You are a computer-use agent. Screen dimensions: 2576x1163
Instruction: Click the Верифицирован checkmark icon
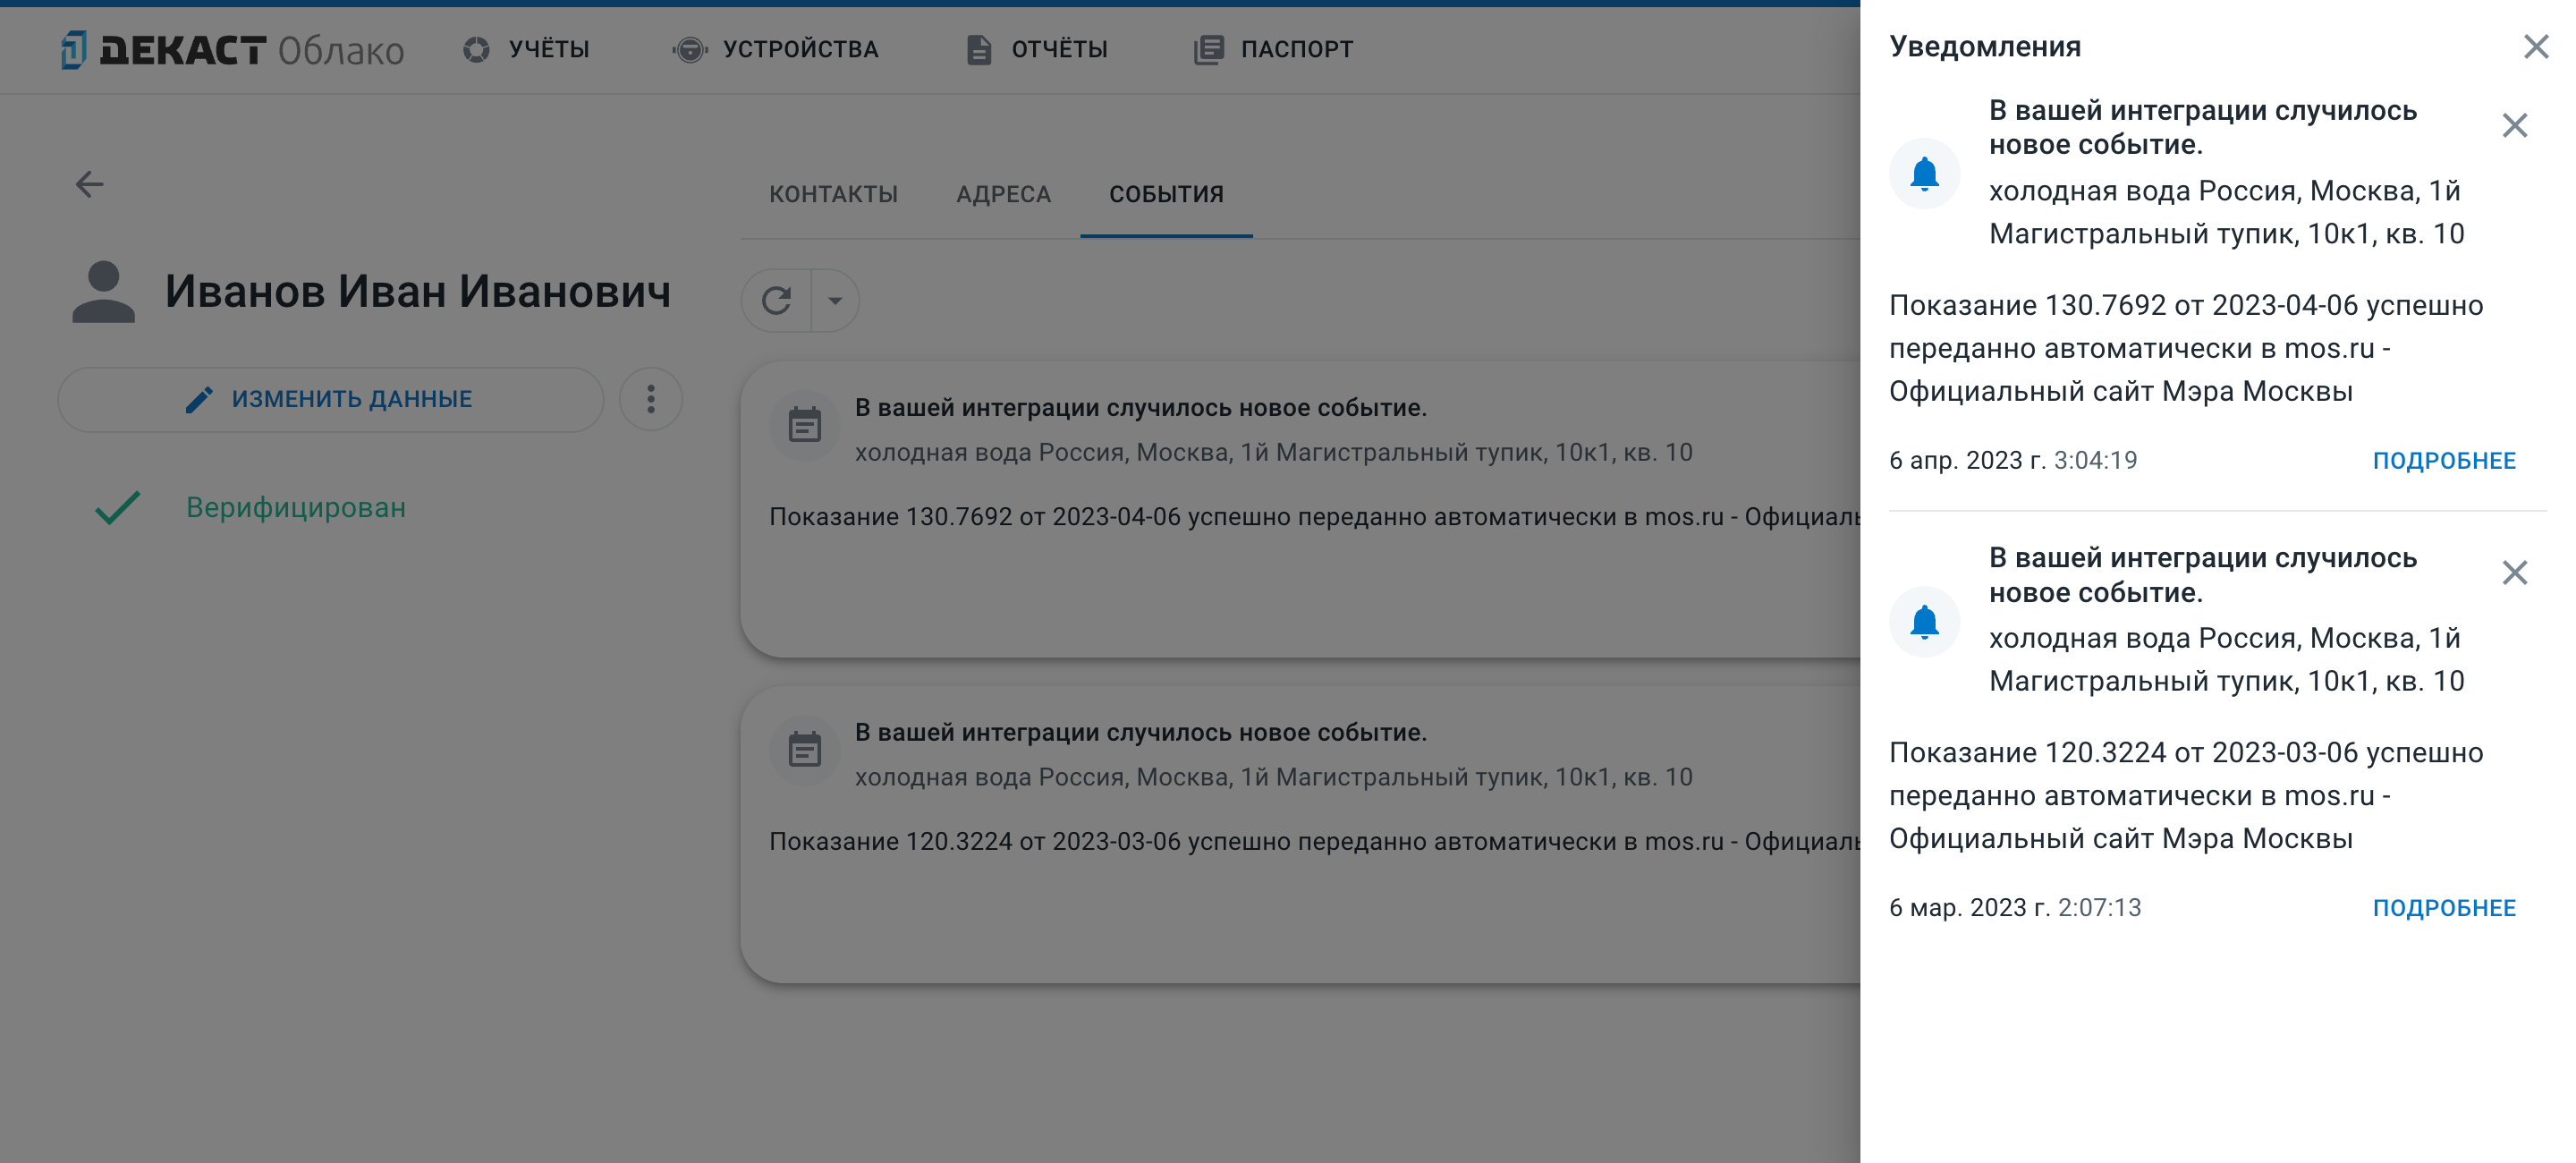118,508
